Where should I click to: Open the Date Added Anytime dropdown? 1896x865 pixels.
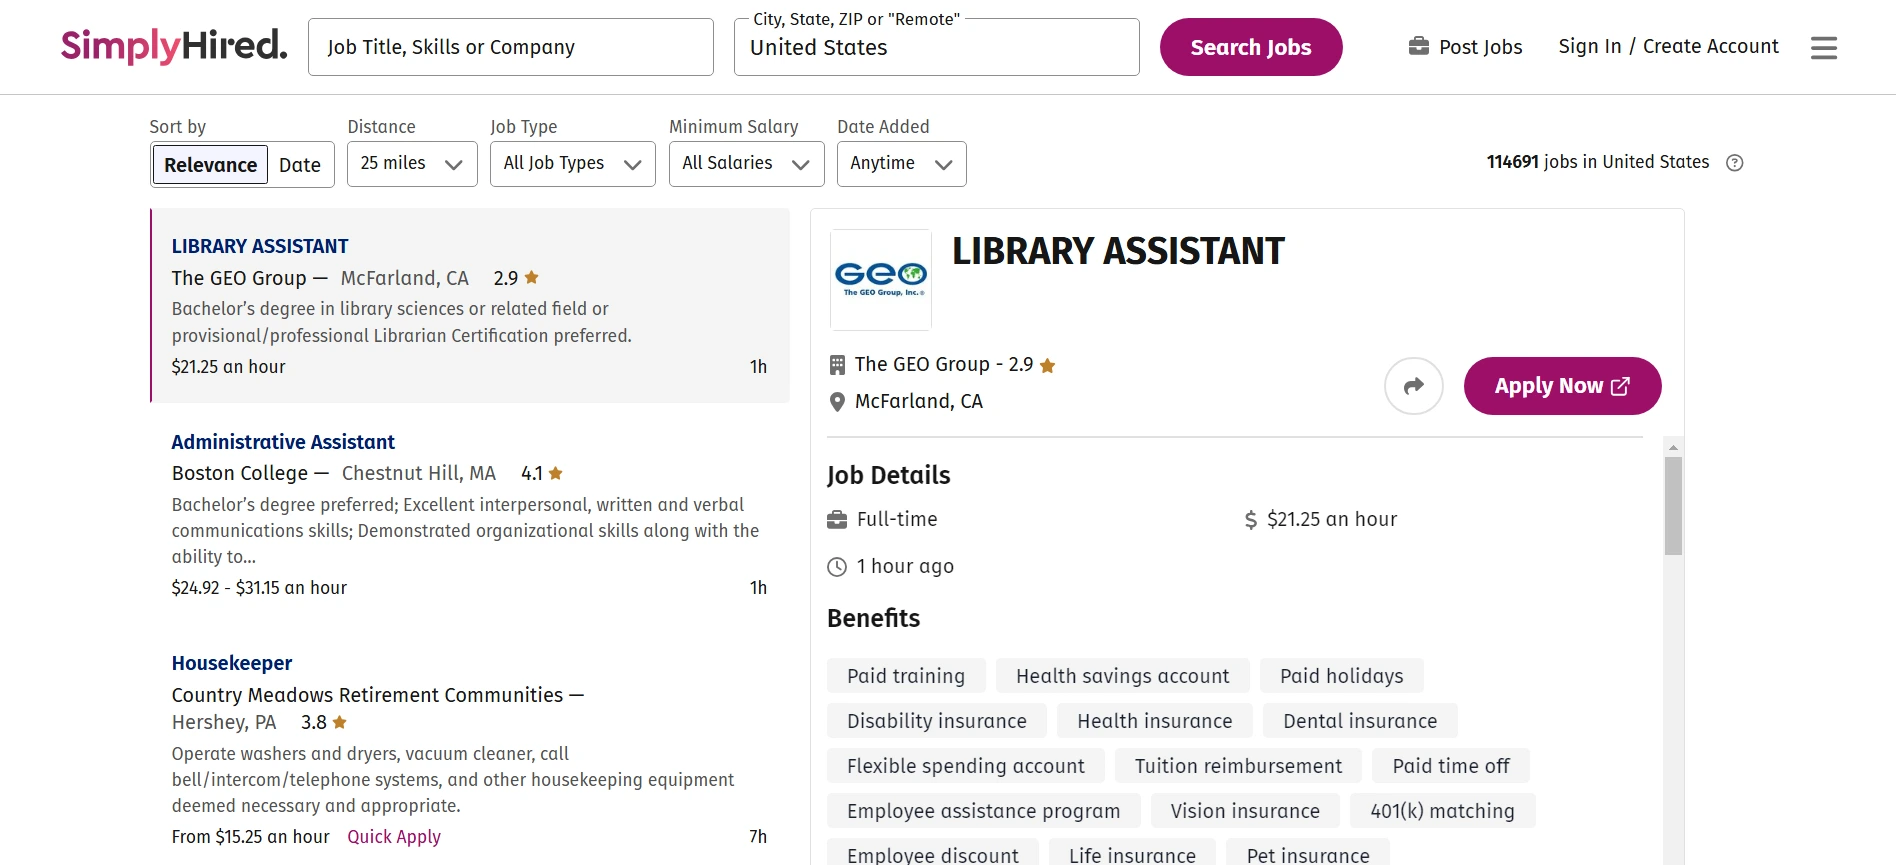[x=899, y=163]
